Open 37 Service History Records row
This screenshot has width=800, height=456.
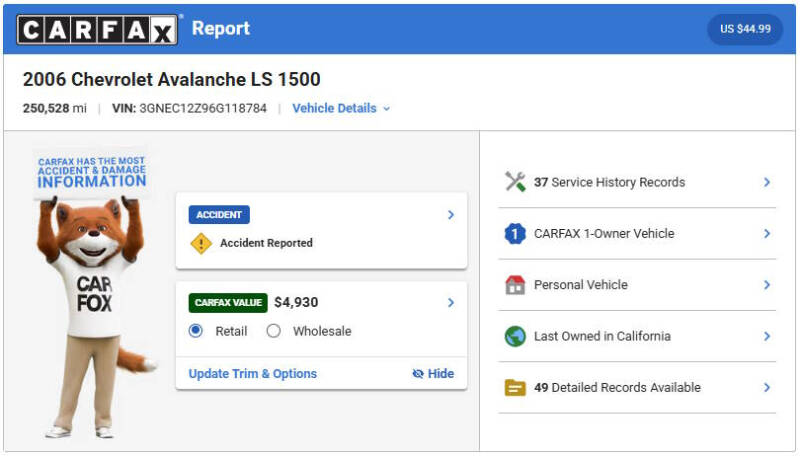tap(637, 182)
